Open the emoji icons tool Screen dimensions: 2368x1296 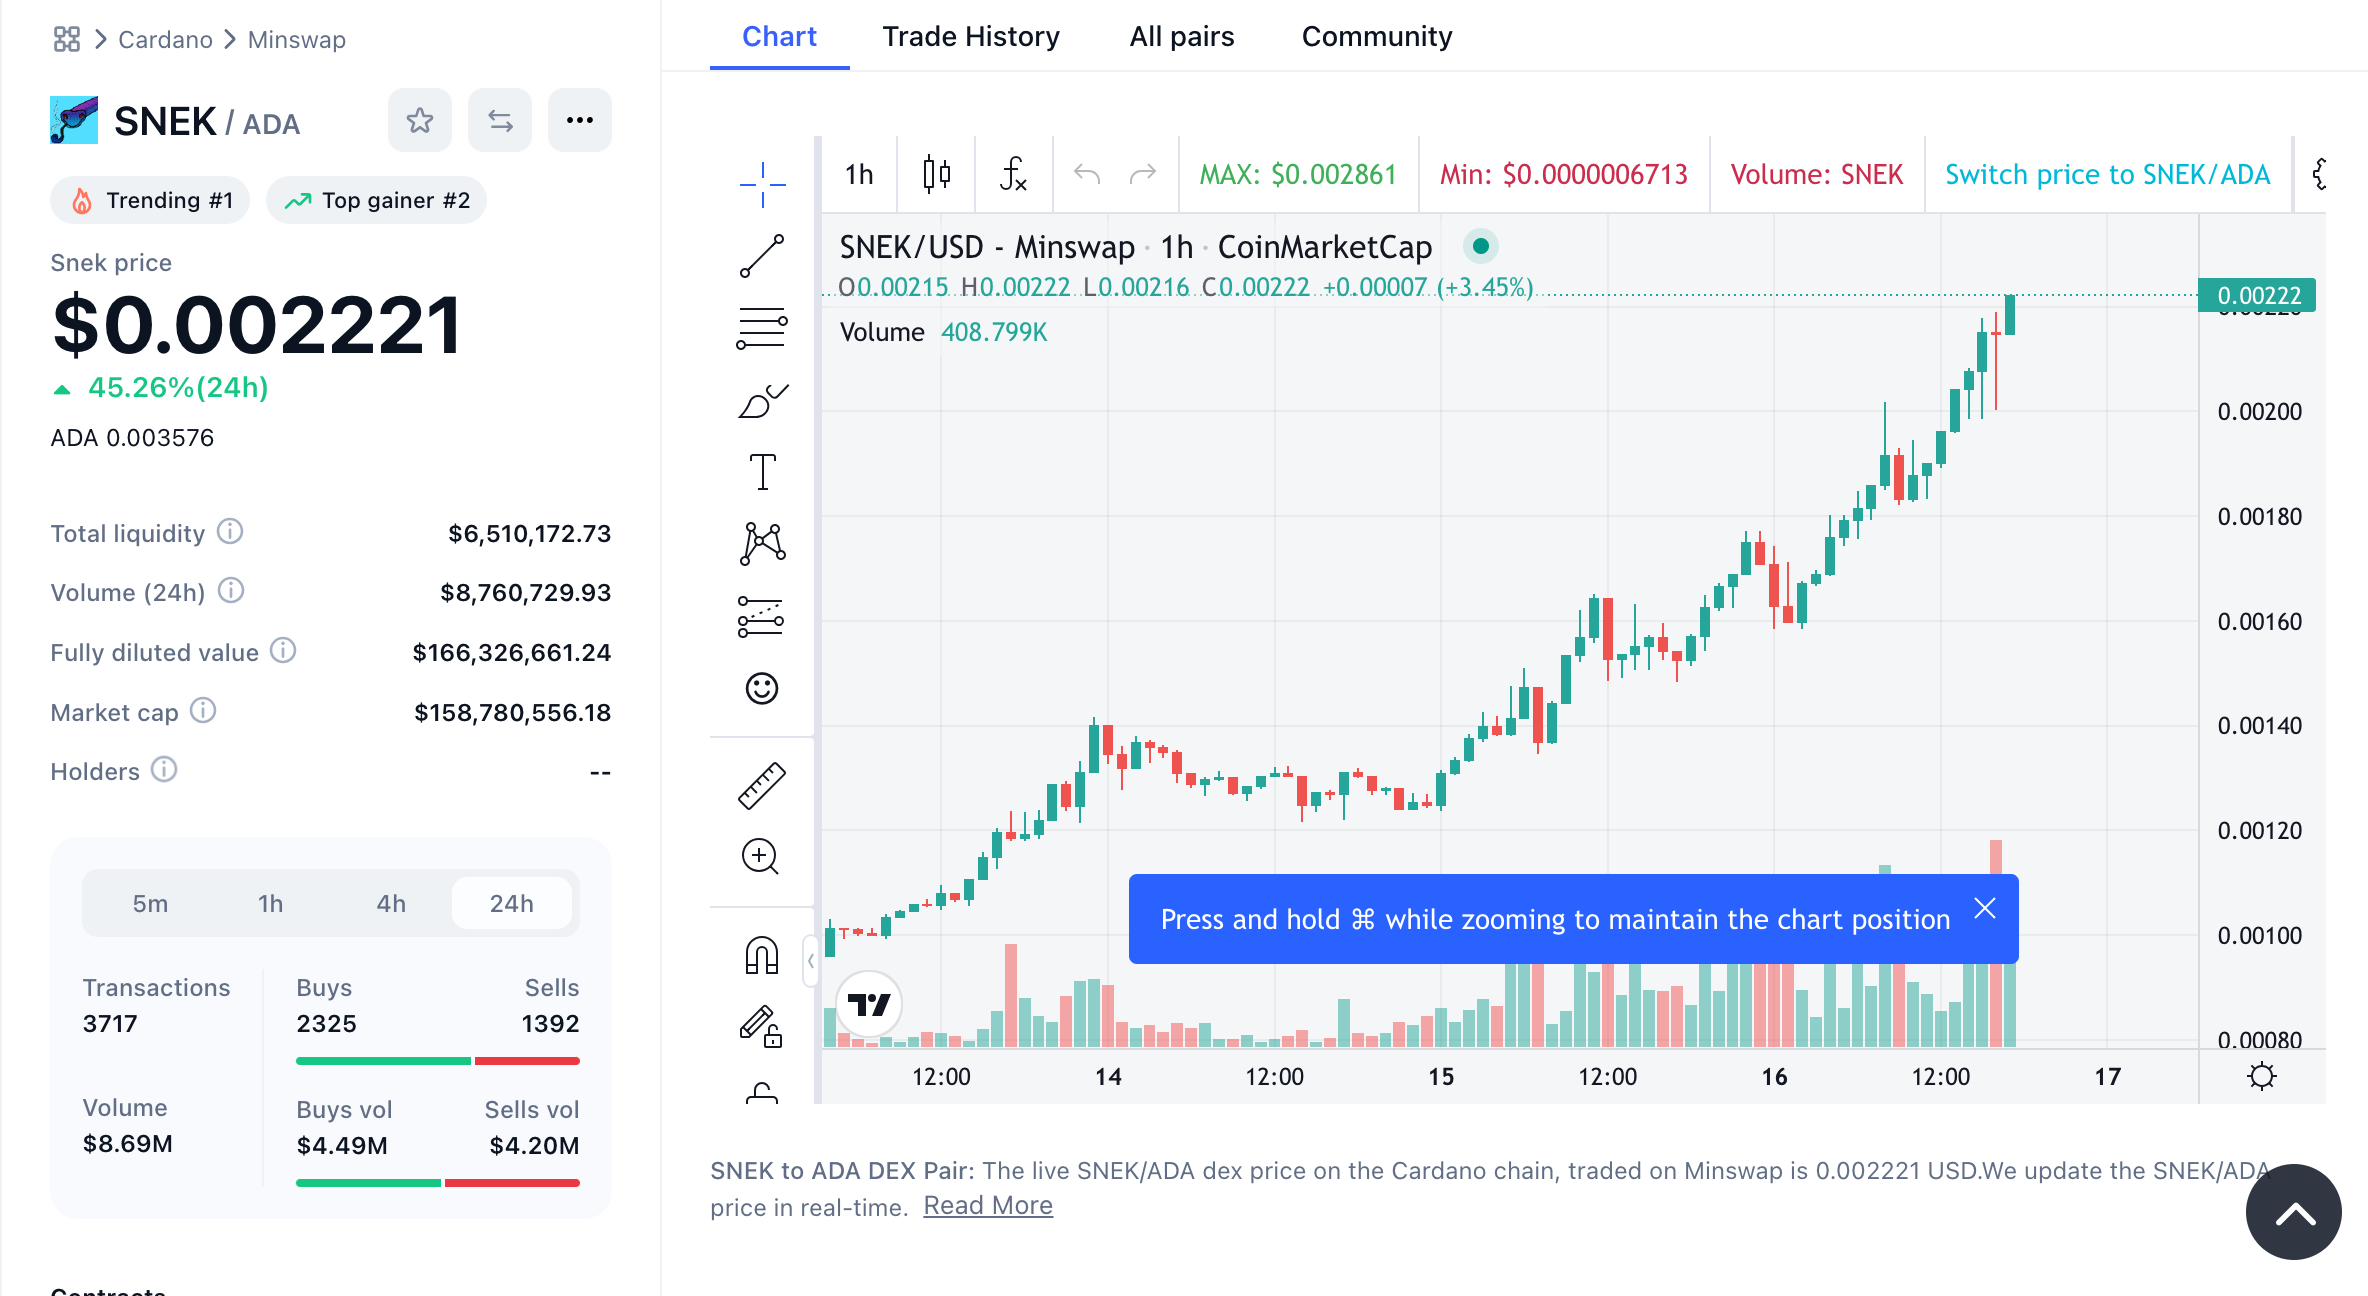click(x=762, y=688)
